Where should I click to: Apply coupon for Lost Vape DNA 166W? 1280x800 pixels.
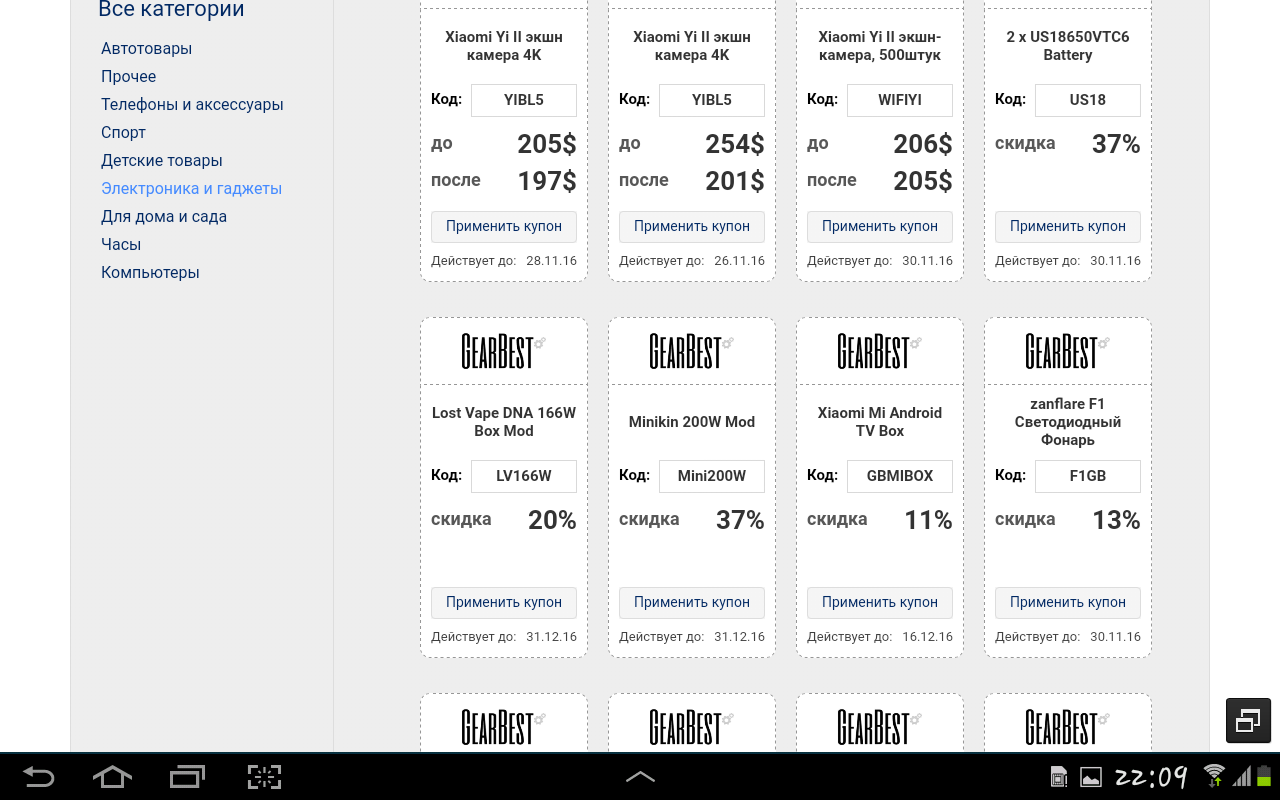504,602
